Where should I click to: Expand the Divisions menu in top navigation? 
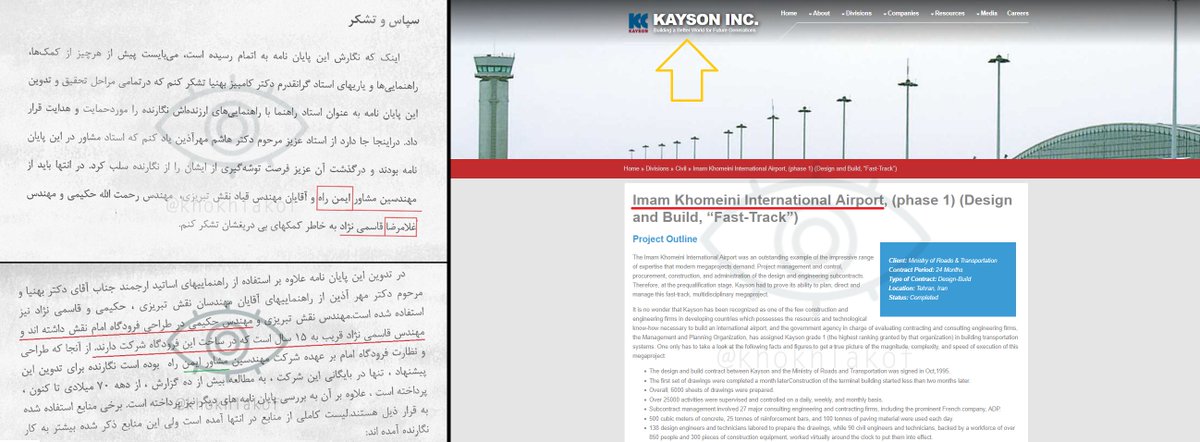[x=857, y=14]
